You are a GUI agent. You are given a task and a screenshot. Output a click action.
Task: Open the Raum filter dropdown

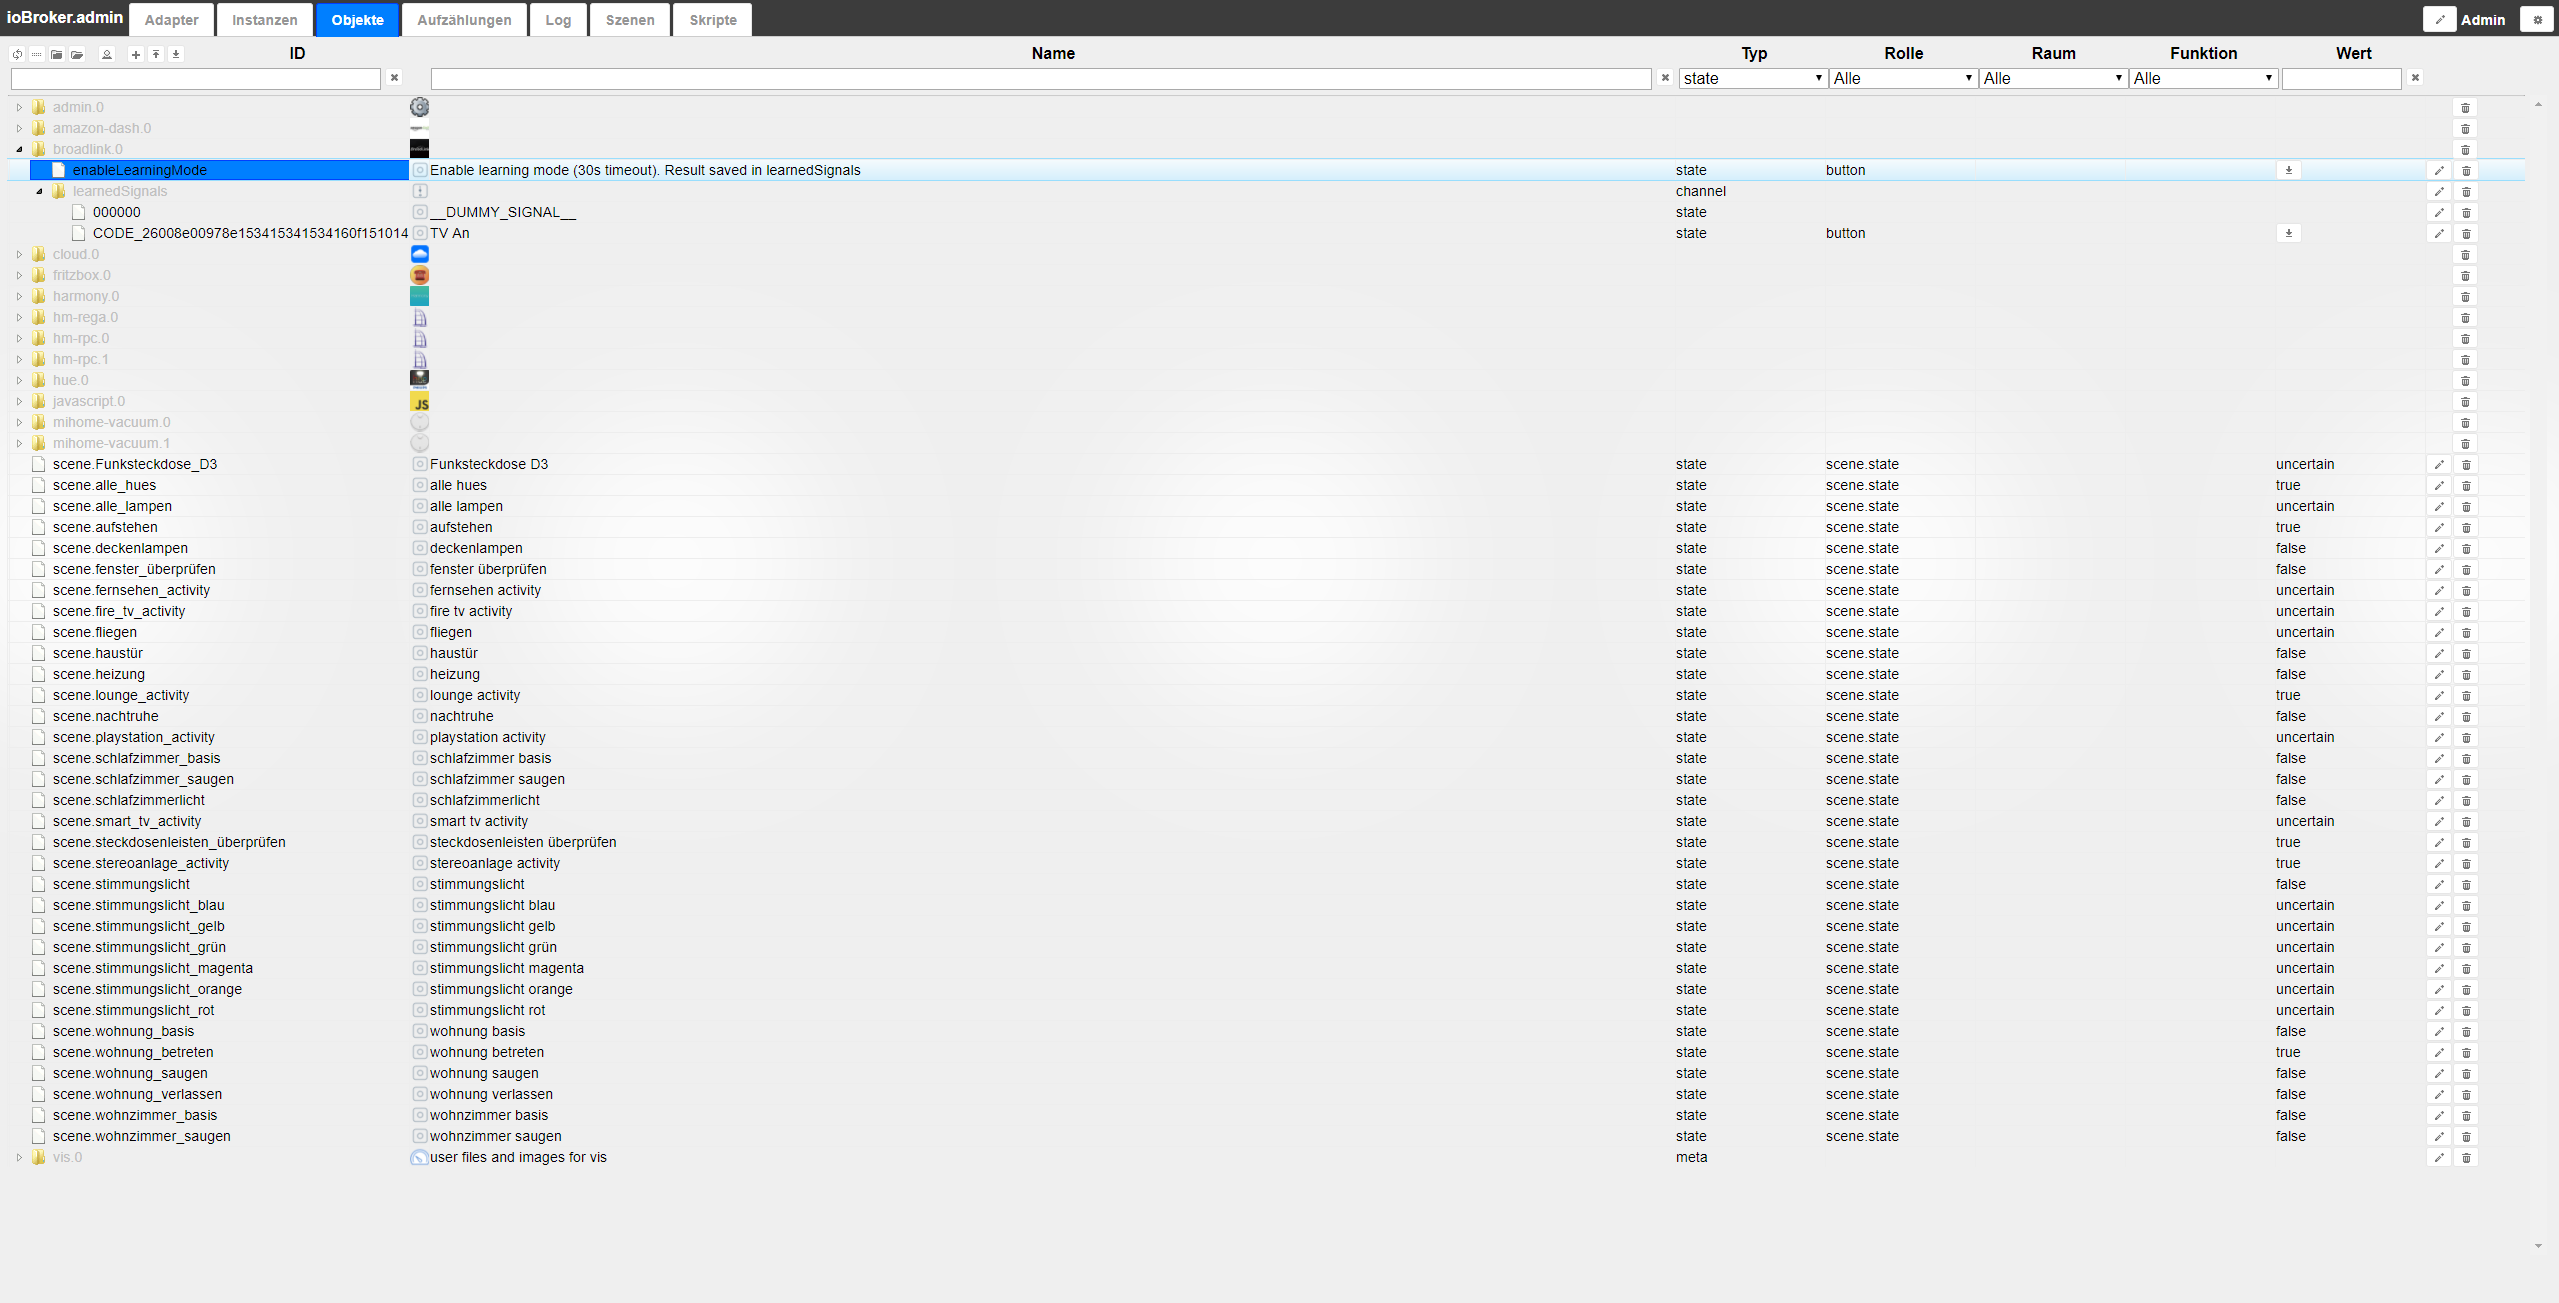2052,78
